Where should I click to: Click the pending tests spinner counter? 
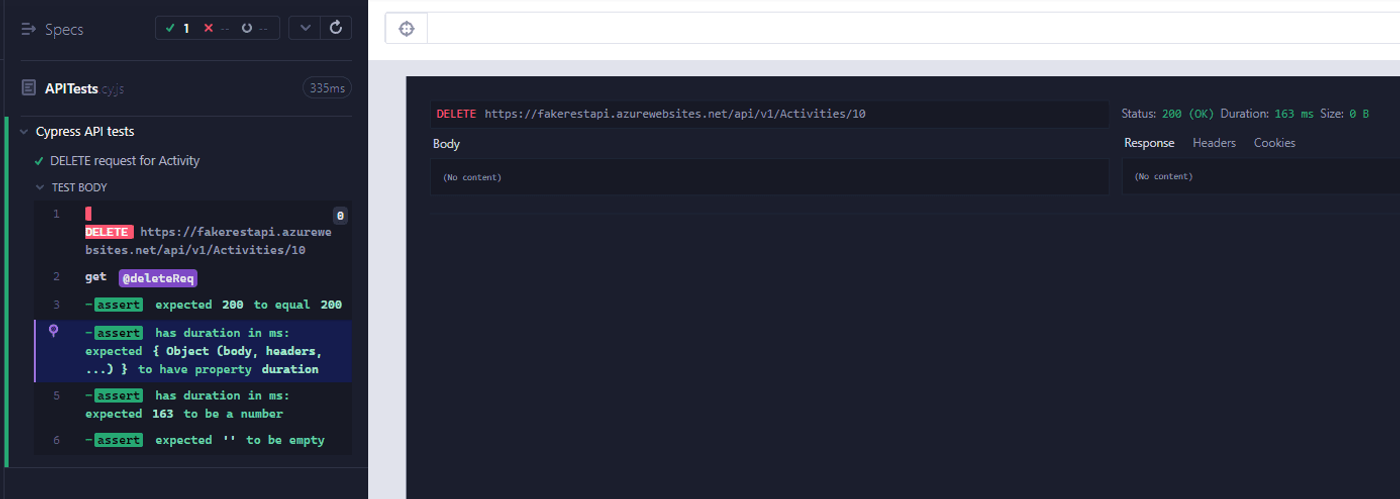[x=256, y=28]
